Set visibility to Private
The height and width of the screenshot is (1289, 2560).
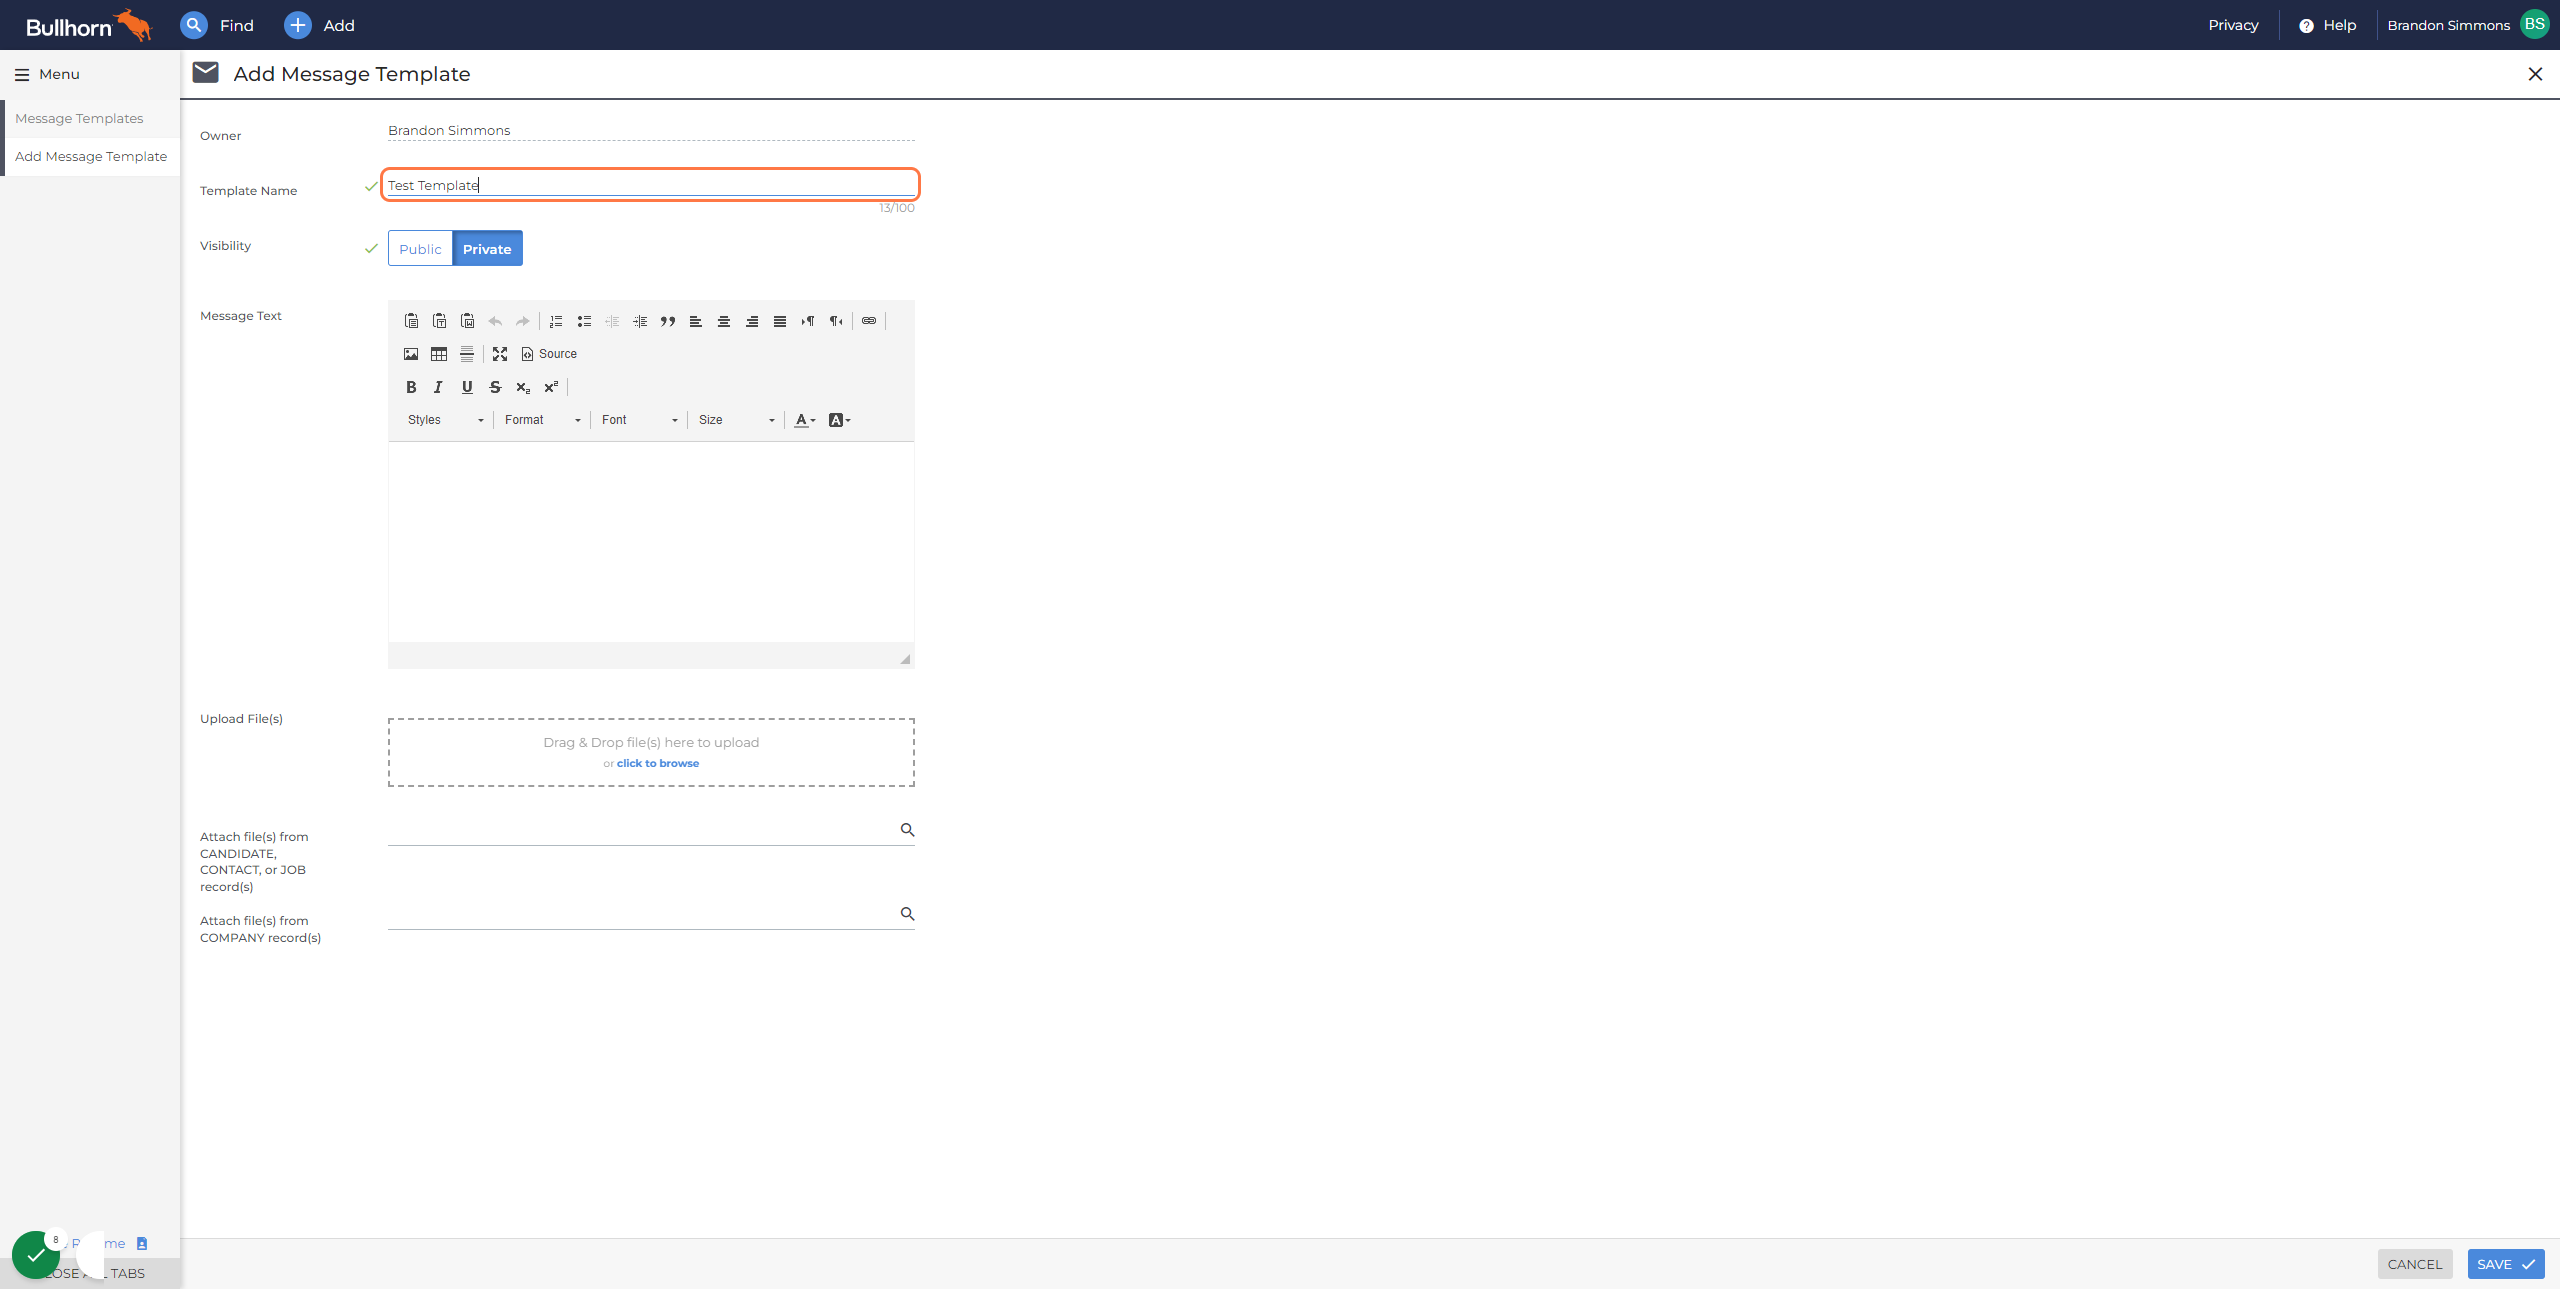[x=487, y=249]
